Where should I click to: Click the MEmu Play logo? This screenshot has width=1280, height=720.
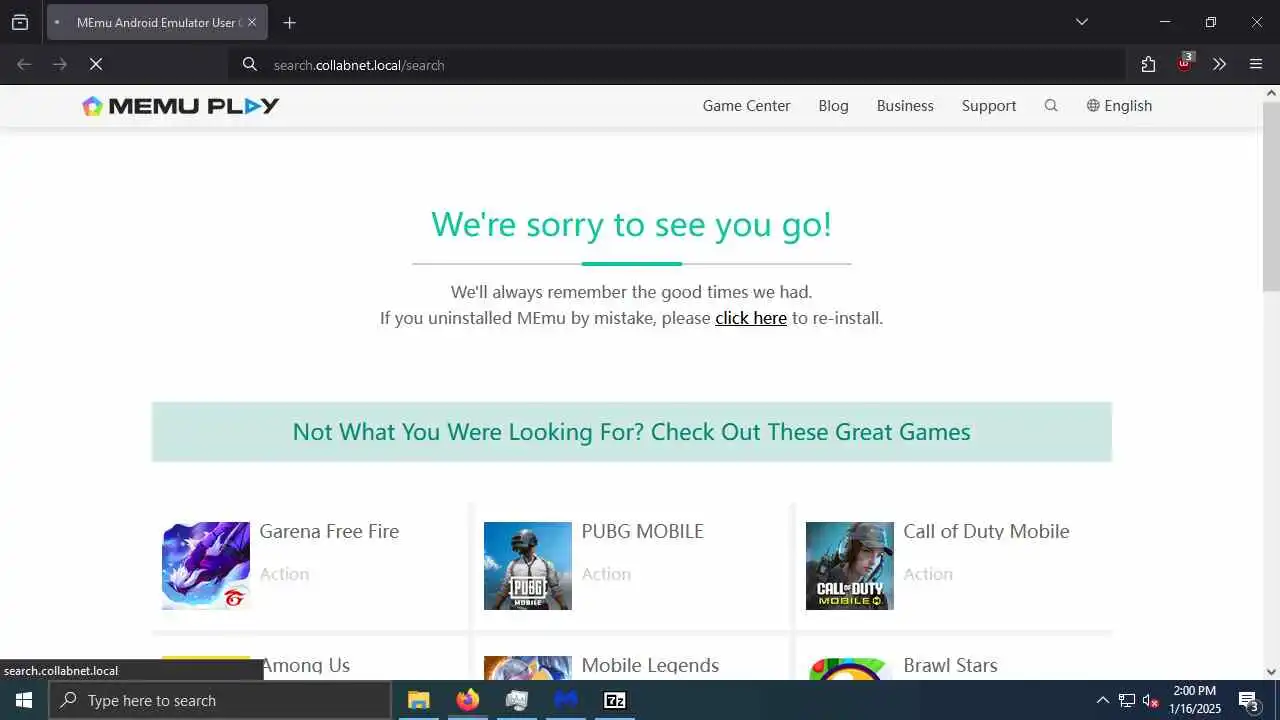[x=181, y=106]
